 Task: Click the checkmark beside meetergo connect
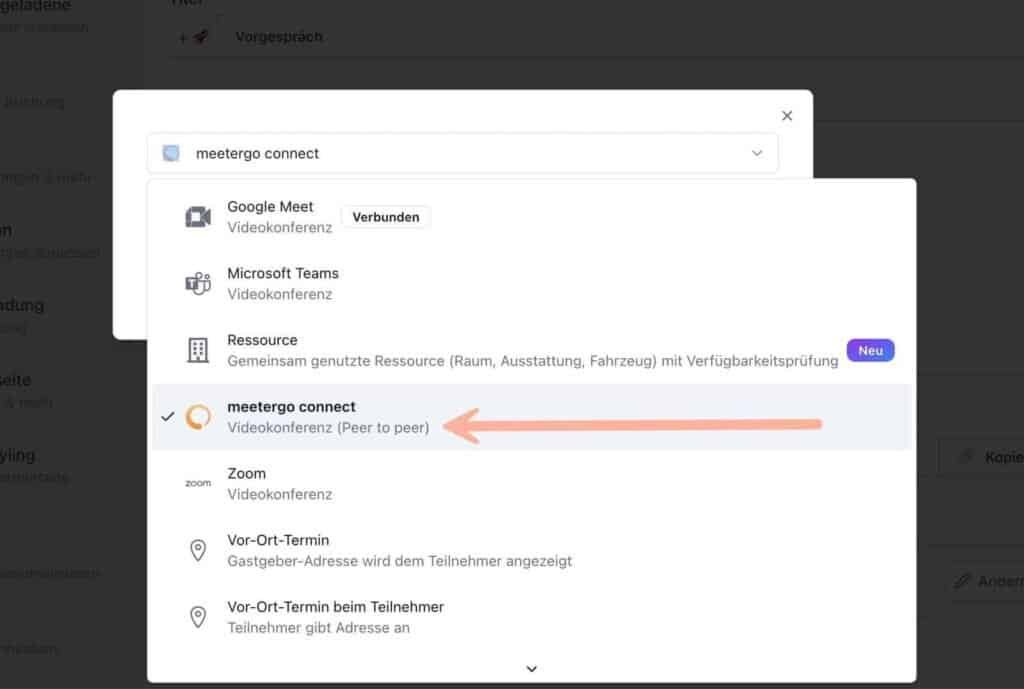coord(167,416)
